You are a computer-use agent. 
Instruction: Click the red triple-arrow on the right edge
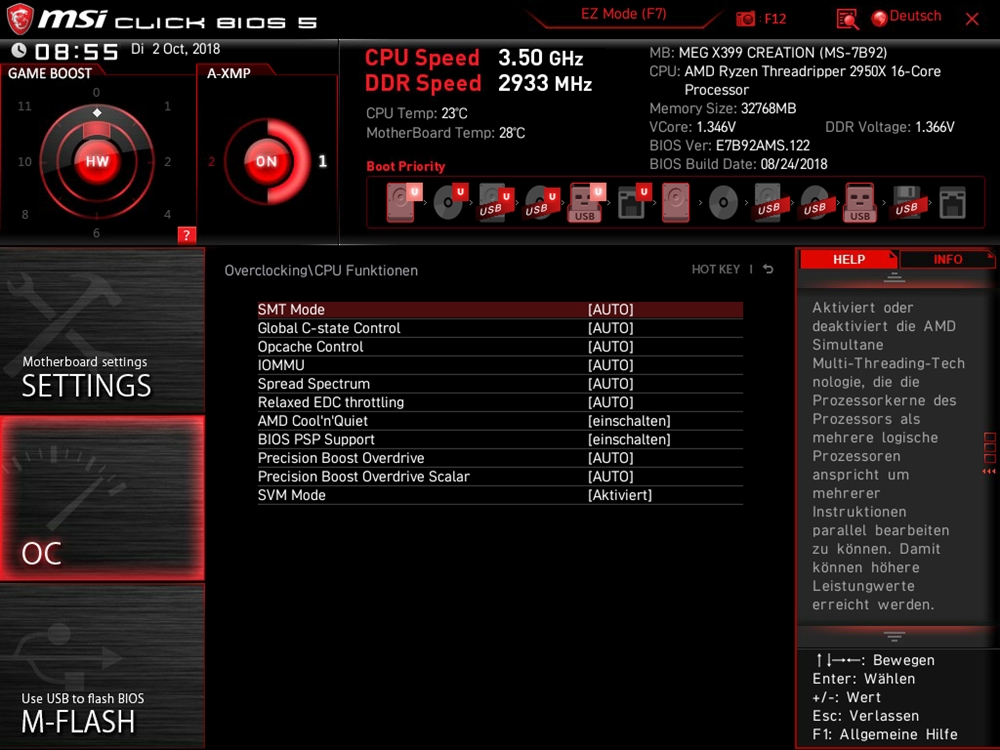(989, 471)
